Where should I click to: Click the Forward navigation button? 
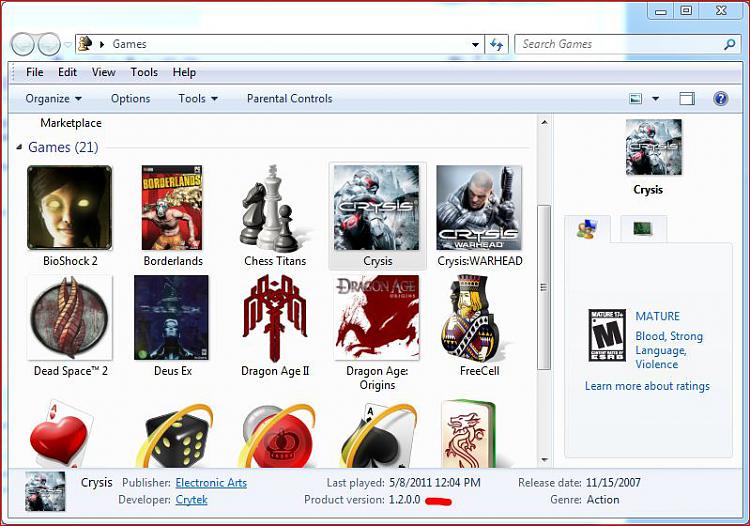pyautogui.click(x=49, y=44)
